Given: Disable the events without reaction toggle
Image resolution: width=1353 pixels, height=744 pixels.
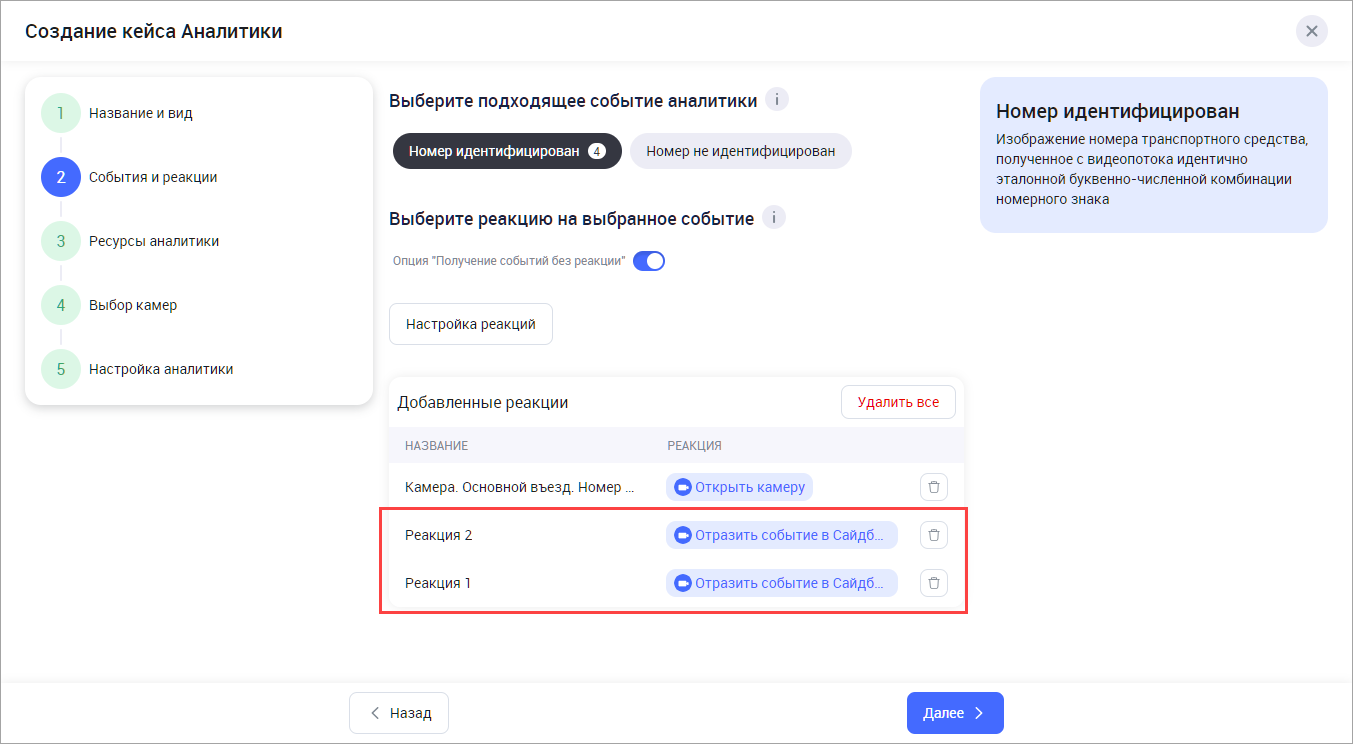Looking at the screenshot, I should click(649, 262).
